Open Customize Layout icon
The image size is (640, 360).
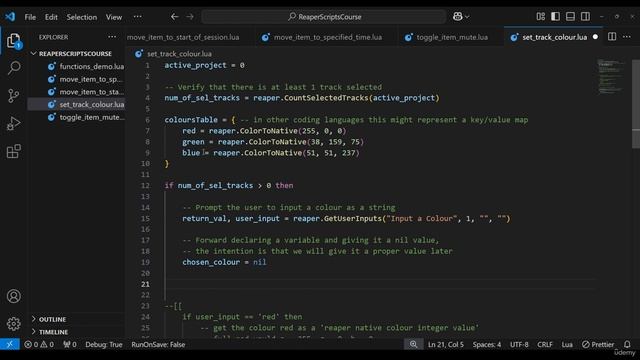click(540, 17)
